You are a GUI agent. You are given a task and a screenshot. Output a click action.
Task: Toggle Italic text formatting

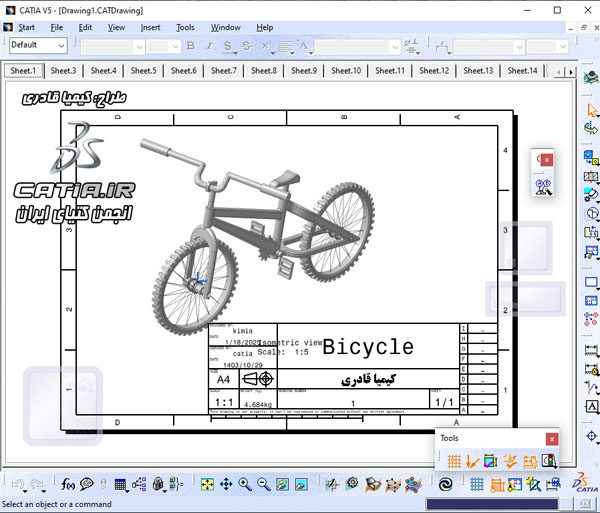point(209,46)
